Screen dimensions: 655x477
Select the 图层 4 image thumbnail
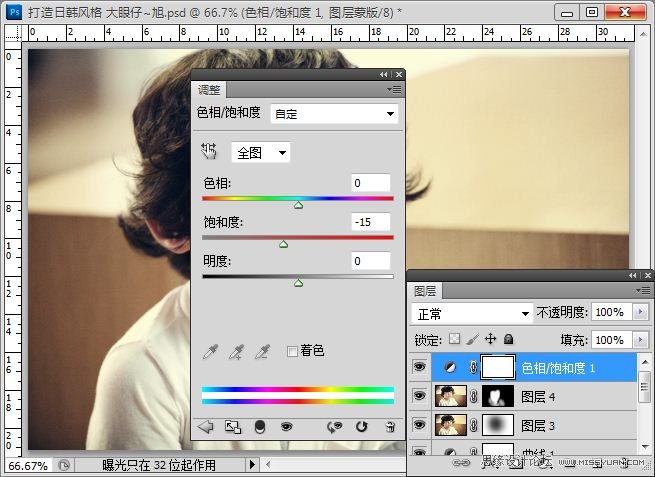click(x=451, y=396)
